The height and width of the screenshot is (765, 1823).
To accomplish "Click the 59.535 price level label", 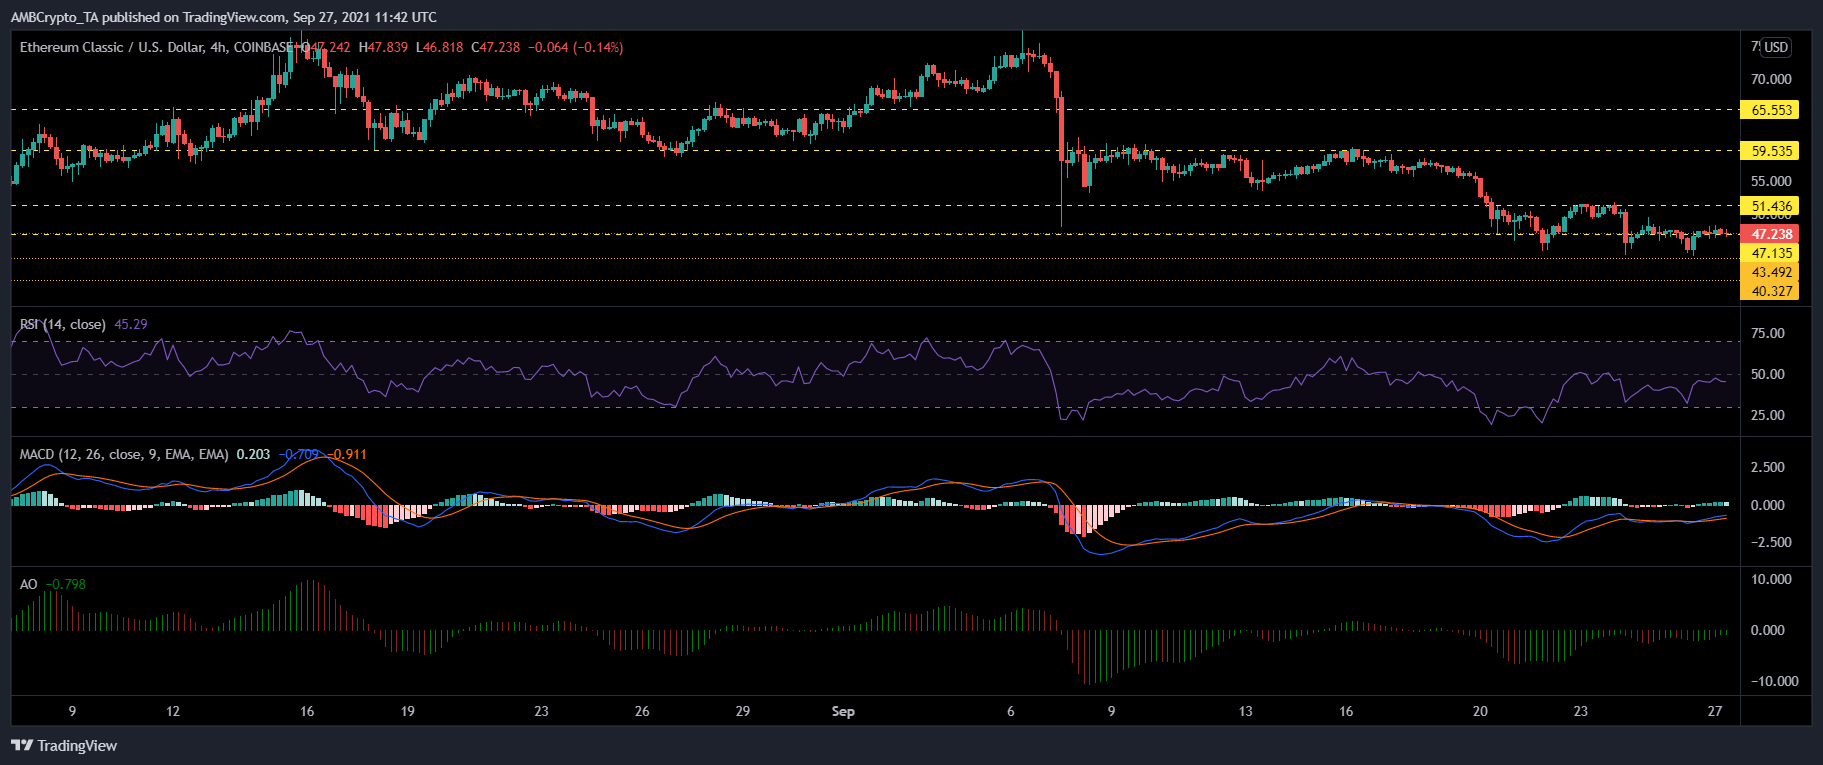I will click(1770, 151).
